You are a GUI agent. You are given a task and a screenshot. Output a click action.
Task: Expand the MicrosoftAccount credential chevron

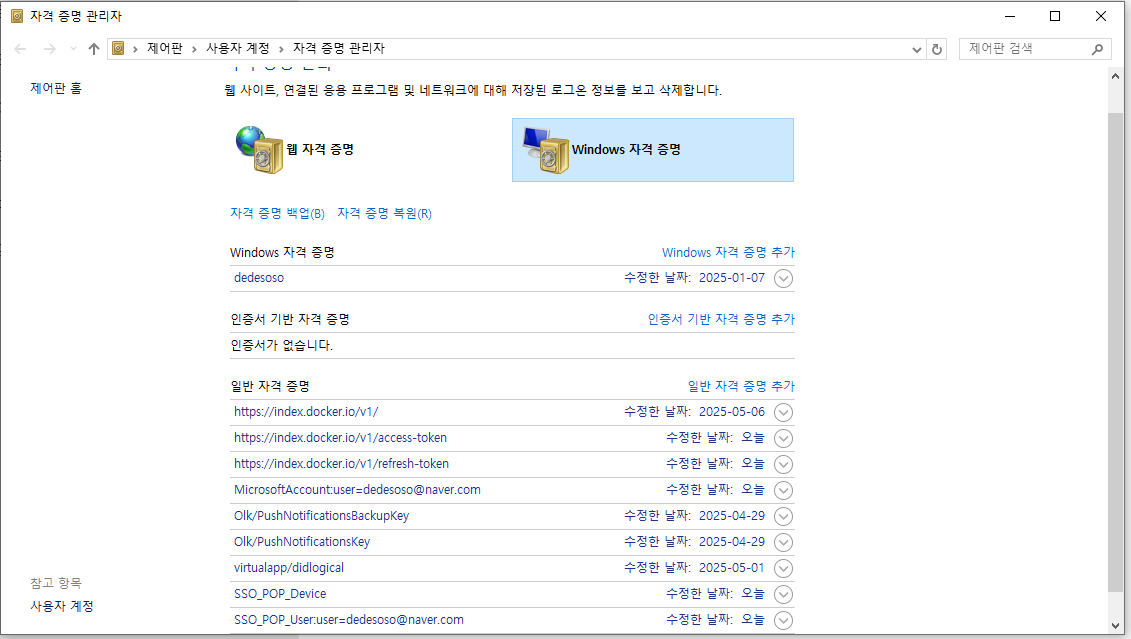pos(783,490)
